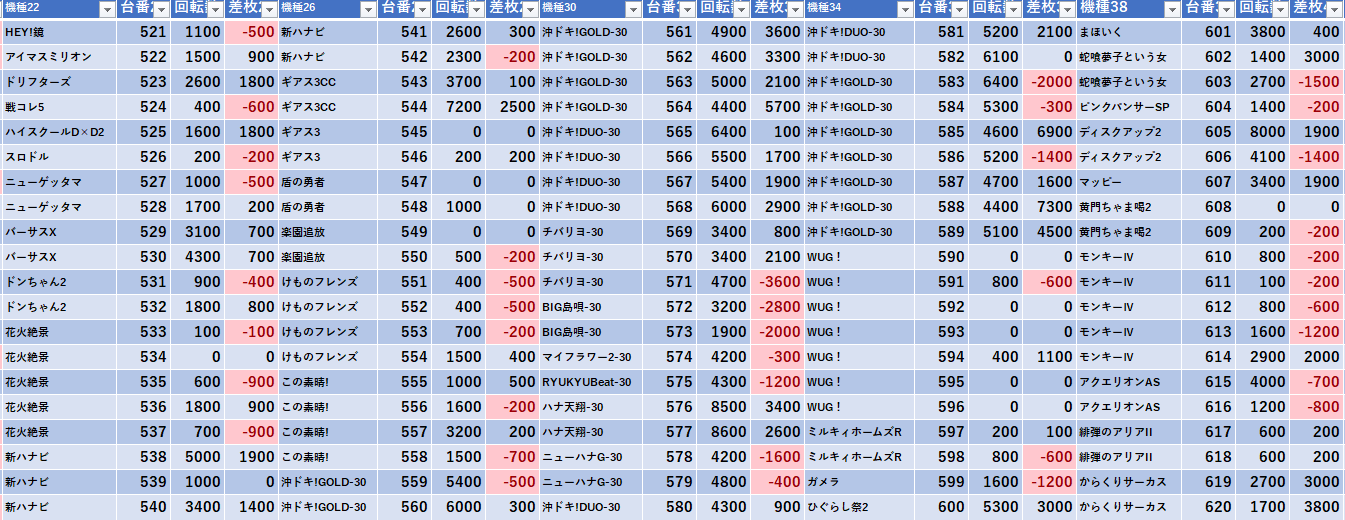Select the '沖ドキ!GOLD-30' cell in row 564

point(590,107)
